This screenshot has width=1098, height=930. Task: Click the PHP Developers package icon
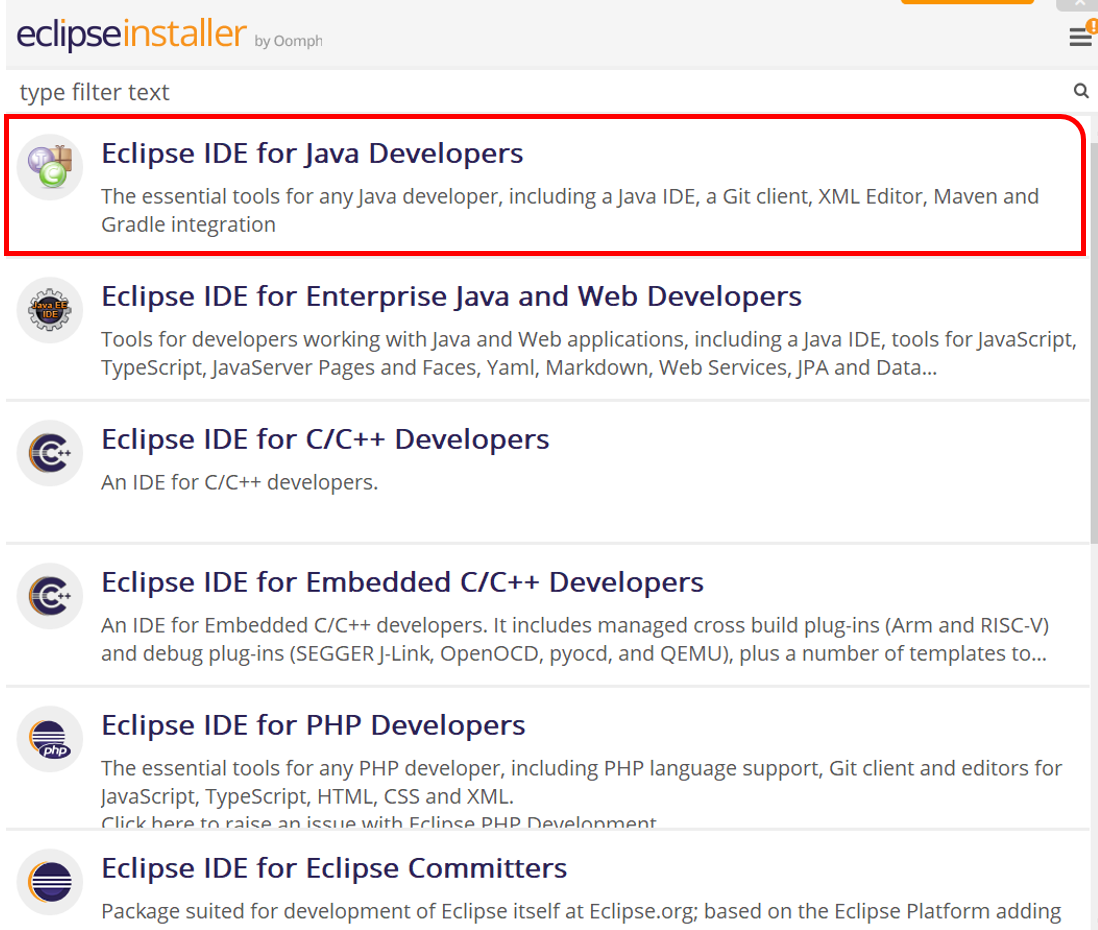point(50,739)
